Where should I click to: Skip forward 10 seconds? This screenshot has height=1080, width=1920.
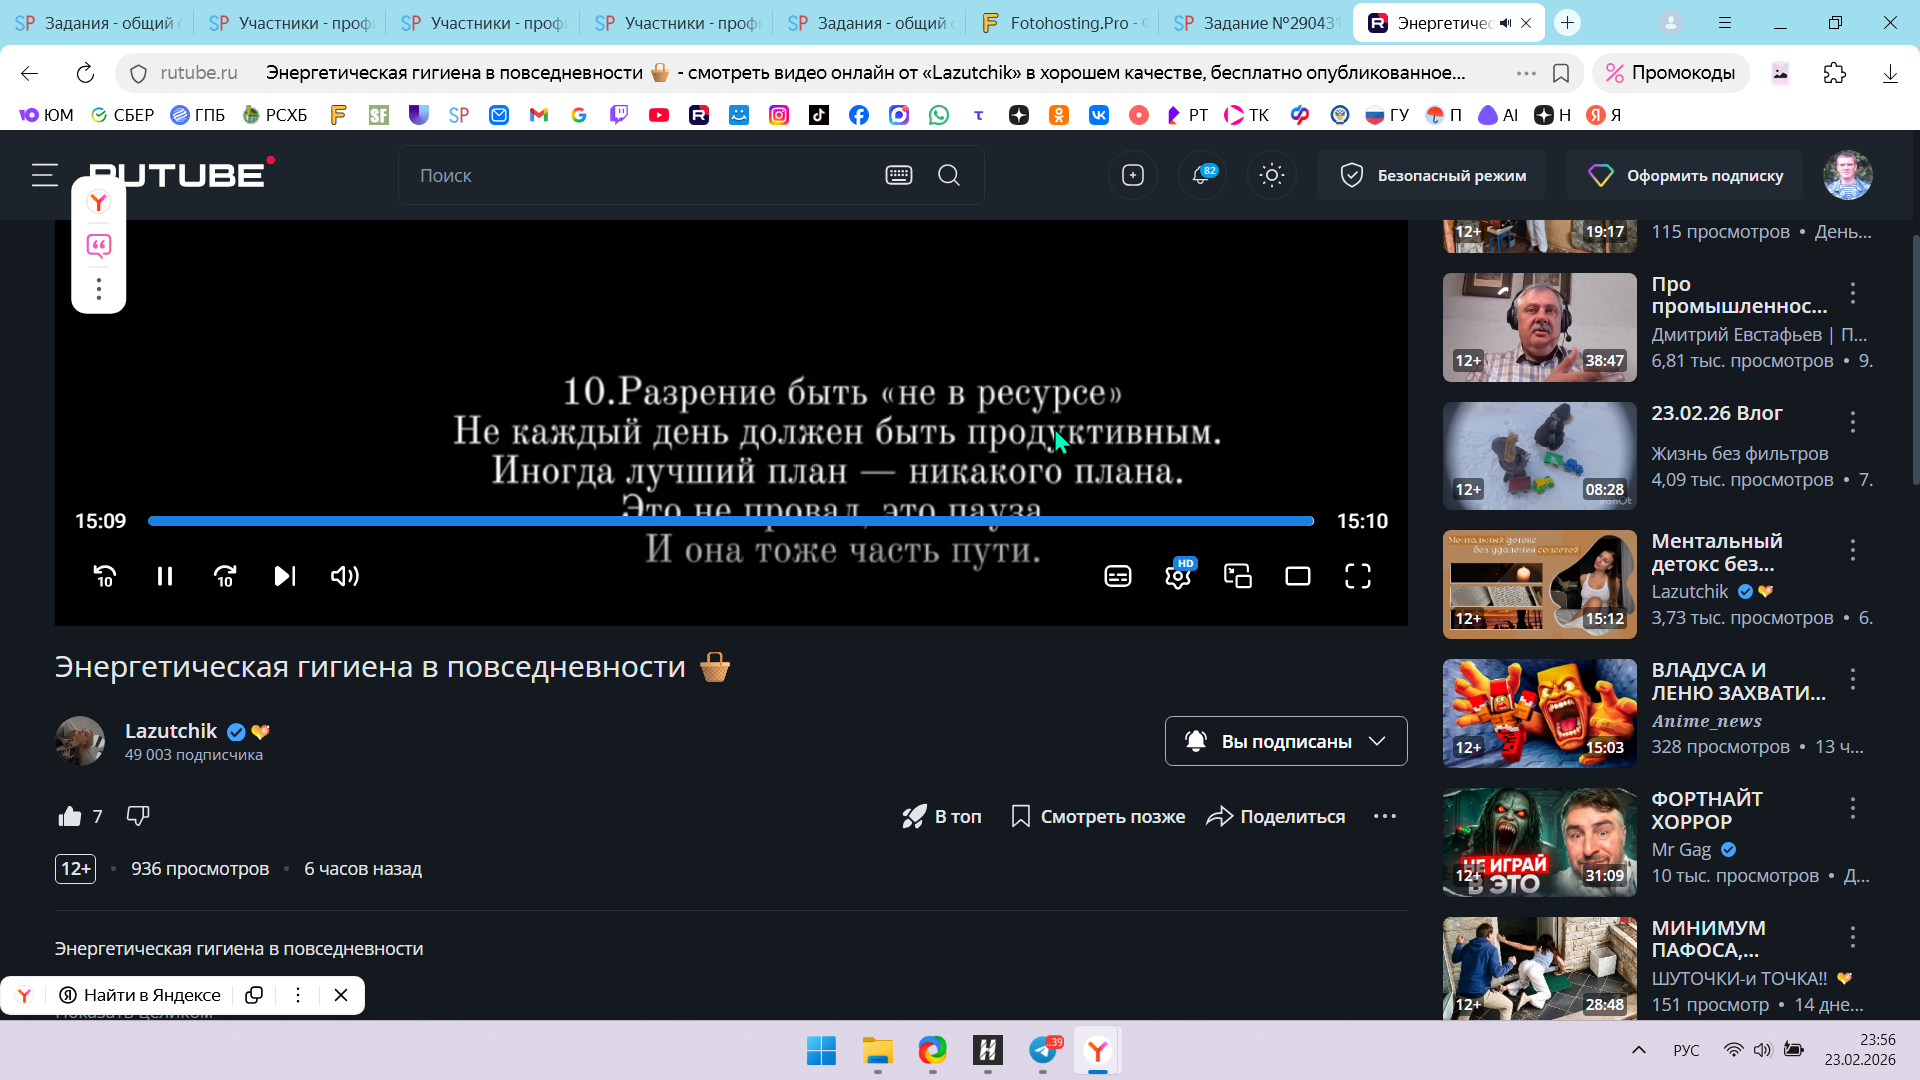click(225, 576)
